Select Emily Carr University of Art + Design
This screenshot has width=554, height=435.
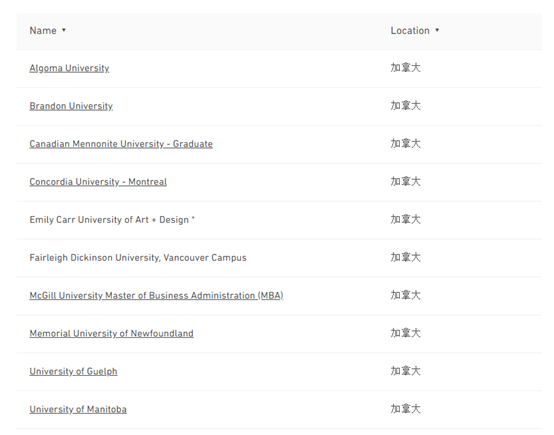pos(112,220)
